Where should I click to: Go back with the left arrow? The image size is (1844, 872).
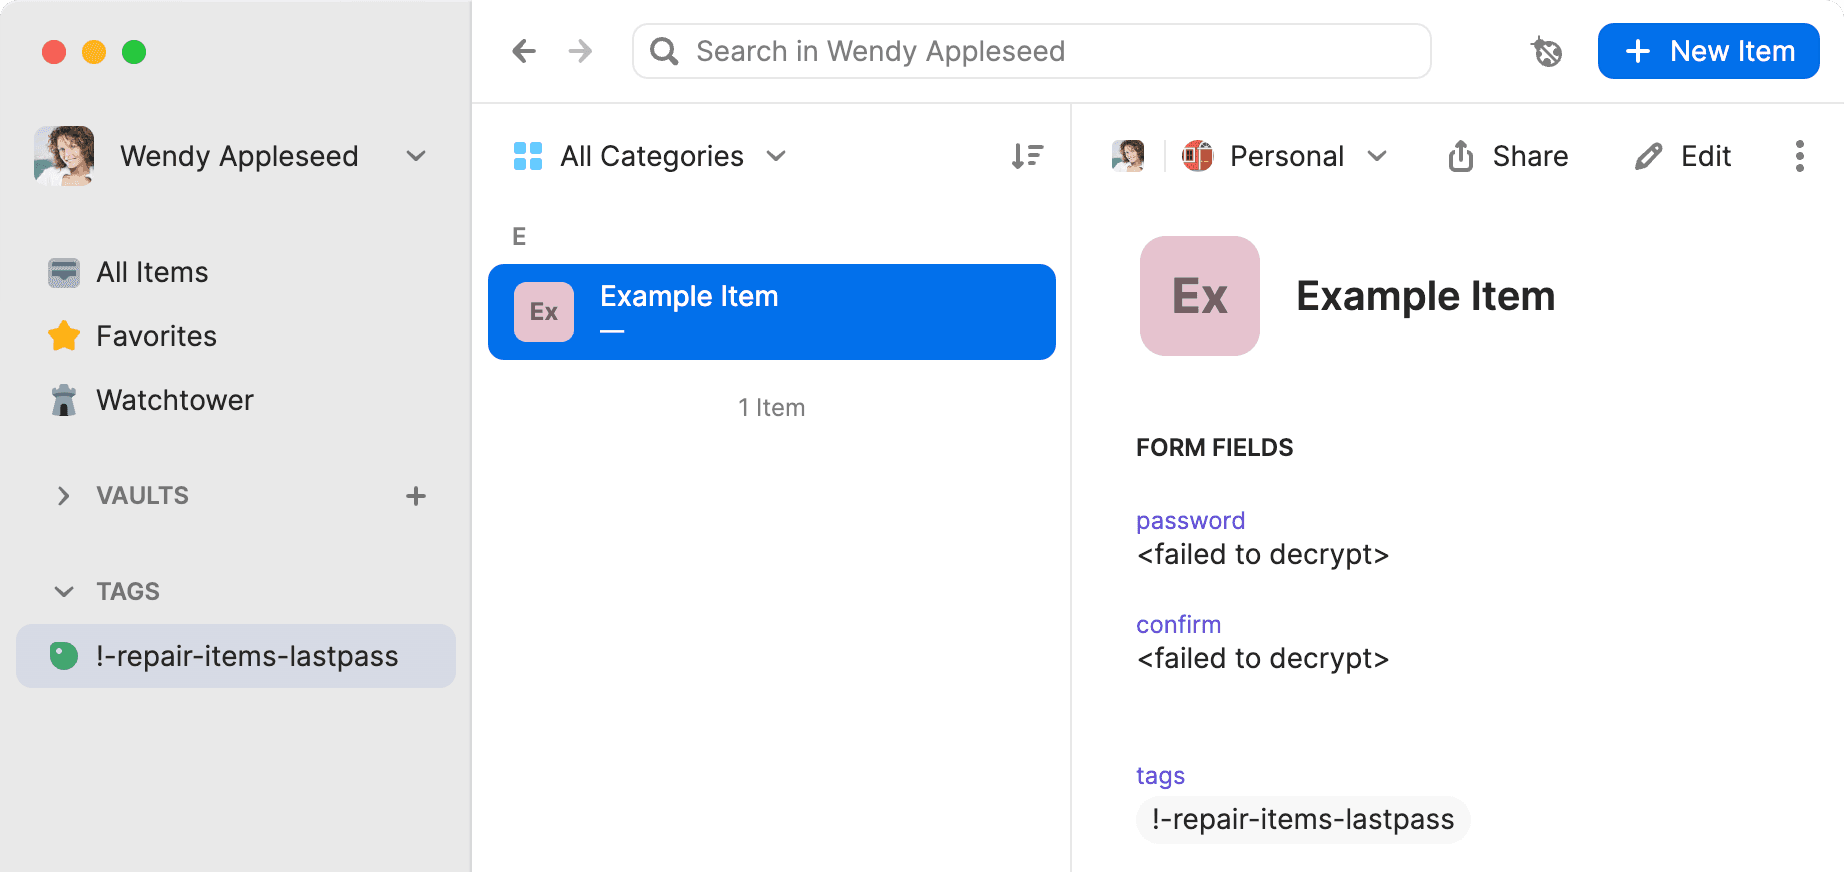pyautogui.click(x=524, y=51)
